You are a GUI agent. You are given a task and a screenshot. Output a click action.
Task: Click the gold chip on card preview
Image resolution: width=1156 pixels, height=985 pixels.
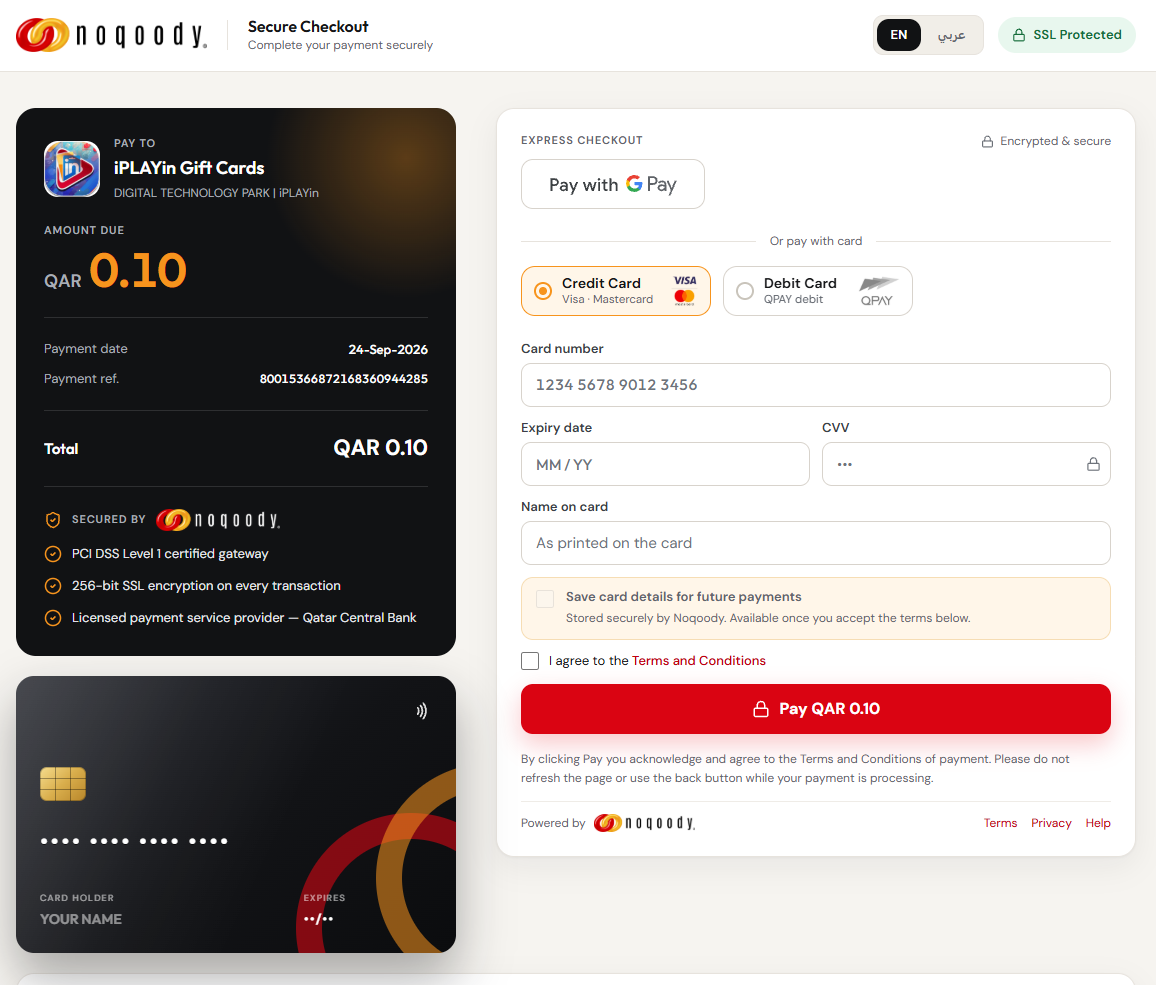pos(63,784)
